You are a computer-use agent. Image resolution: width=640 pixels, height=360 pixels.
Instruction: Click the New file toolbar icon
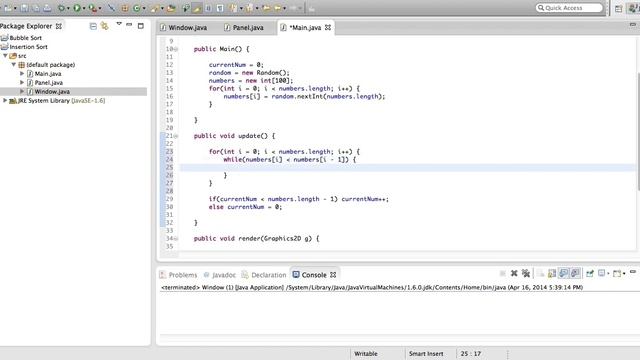coord(8,8)
